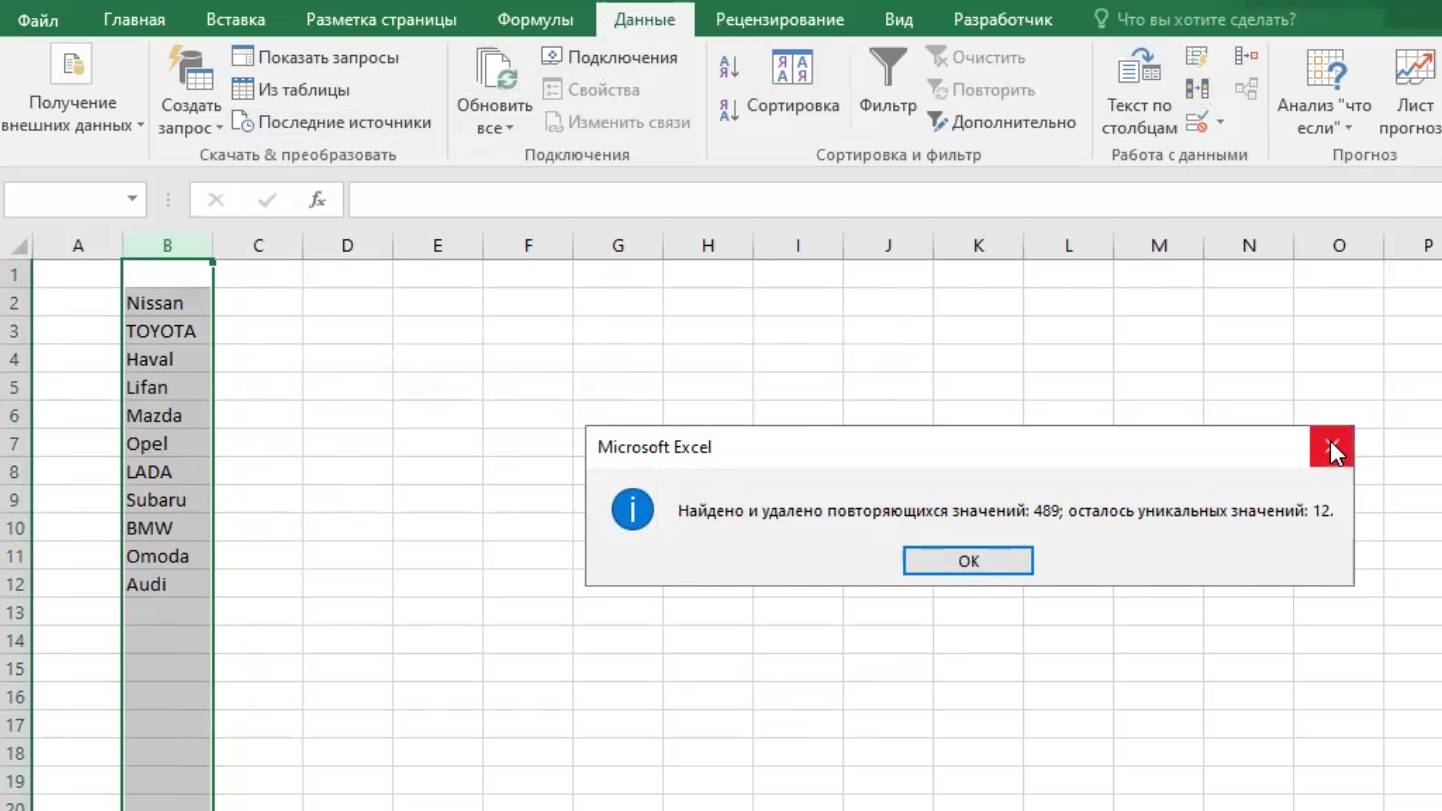Launch Текст по столбцам wizard

point(1139,92)
